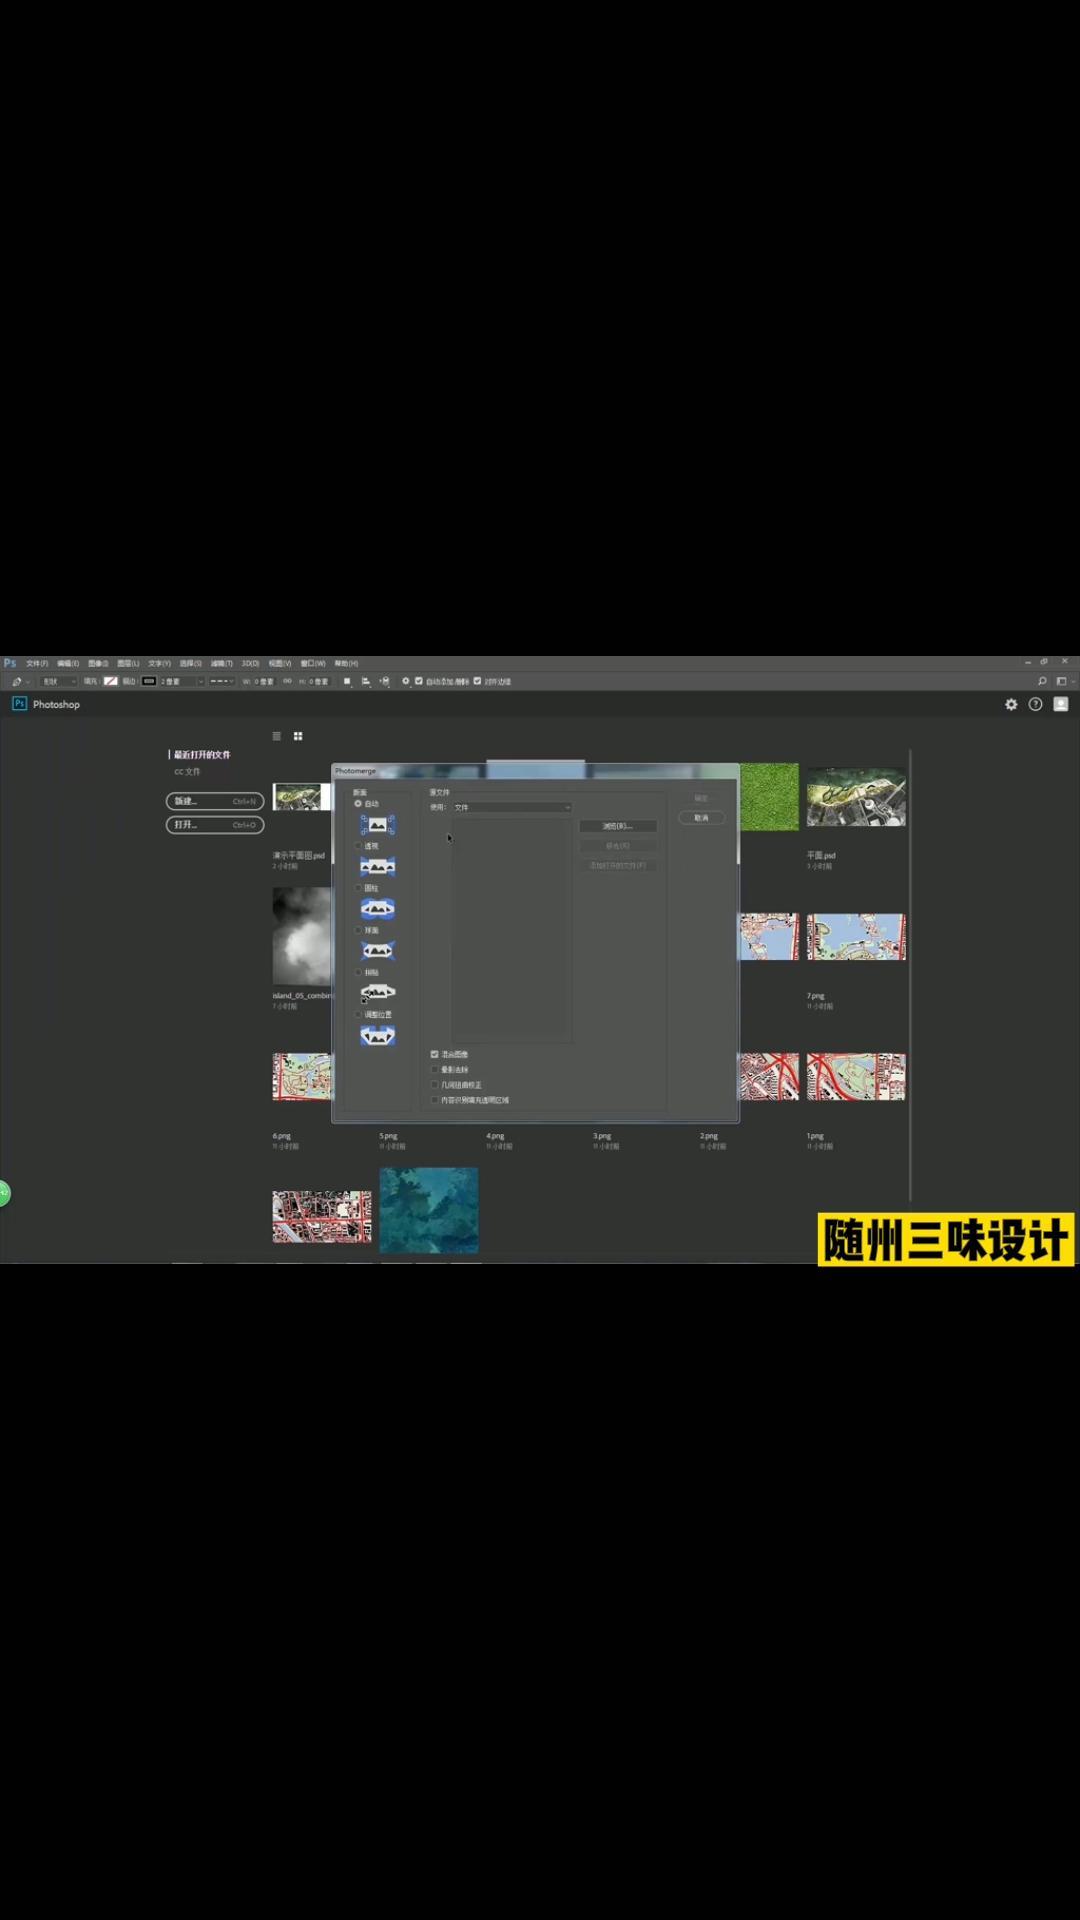This screenshot has height=1920, width=1080.
Task: Switch to list view of recent files
Action: 277,737
